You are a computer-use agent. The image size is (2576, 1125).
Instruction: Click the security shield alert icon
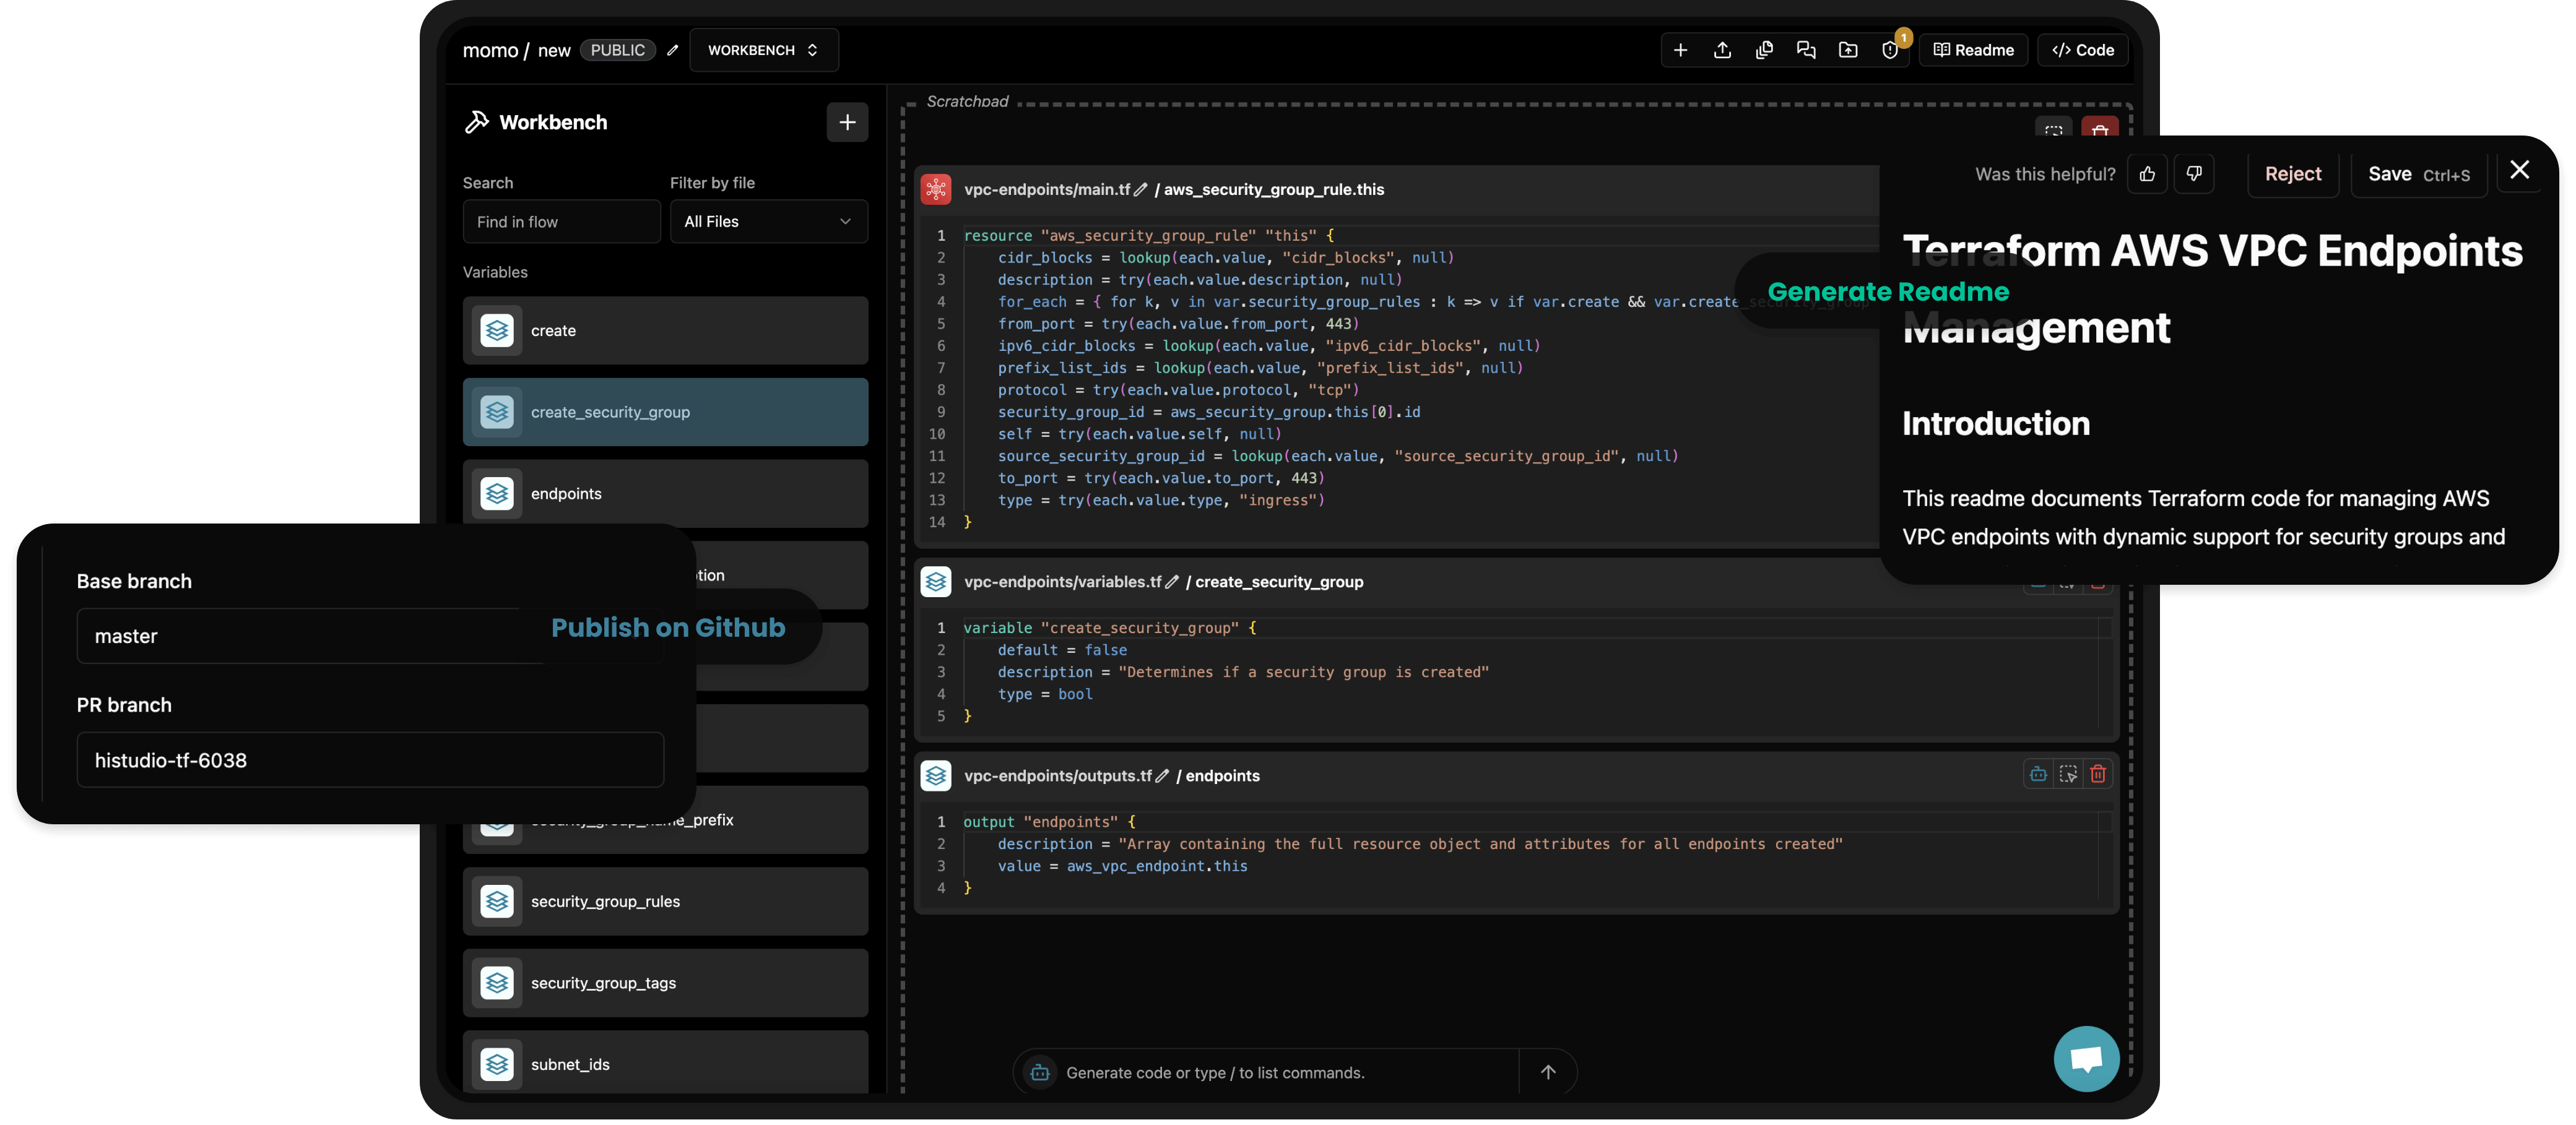[x=1890, y=50]
